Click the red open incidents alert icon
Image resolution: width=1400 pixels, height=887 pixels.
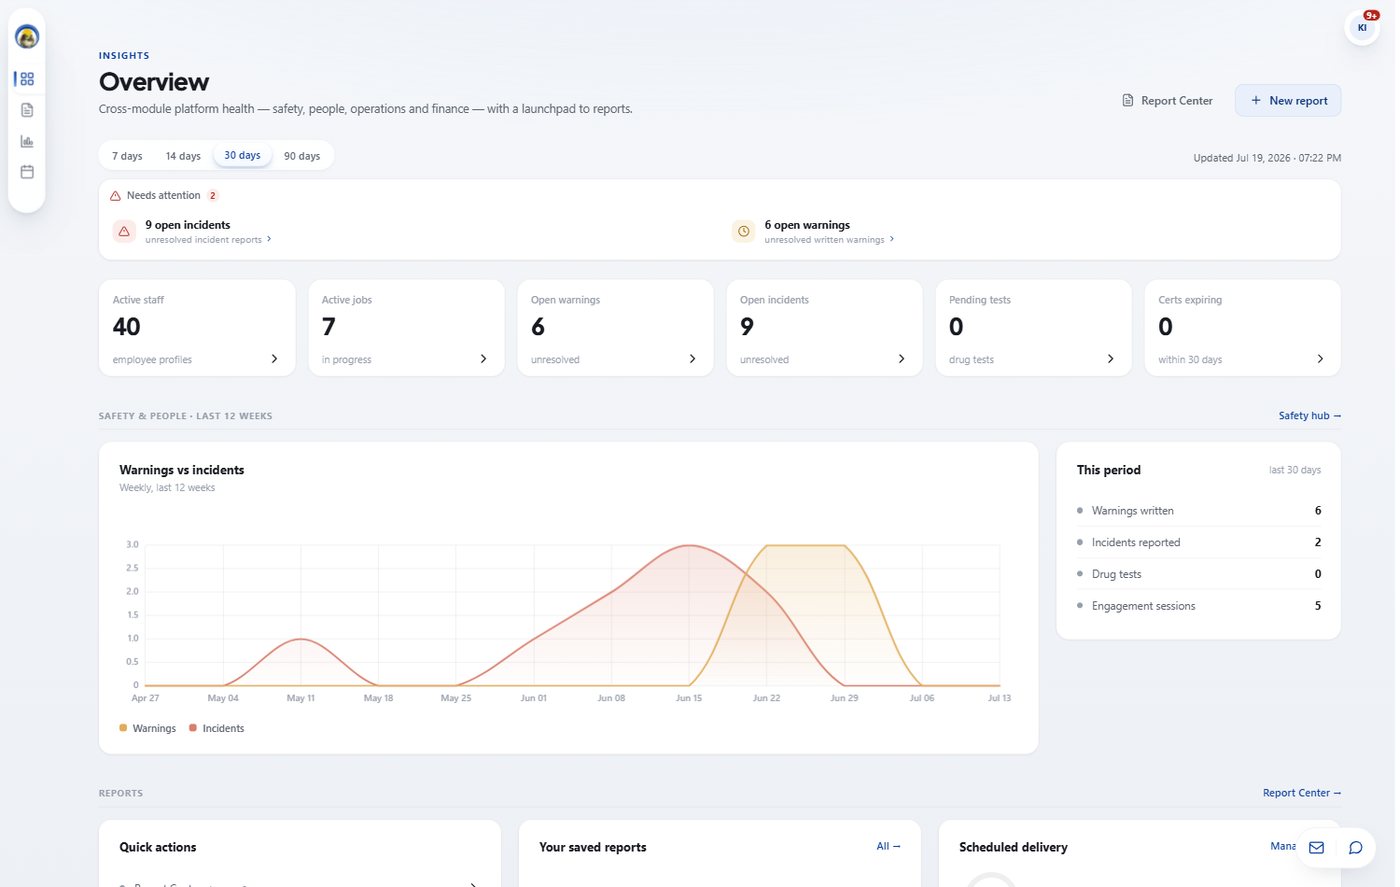click(x=124, y=231)
